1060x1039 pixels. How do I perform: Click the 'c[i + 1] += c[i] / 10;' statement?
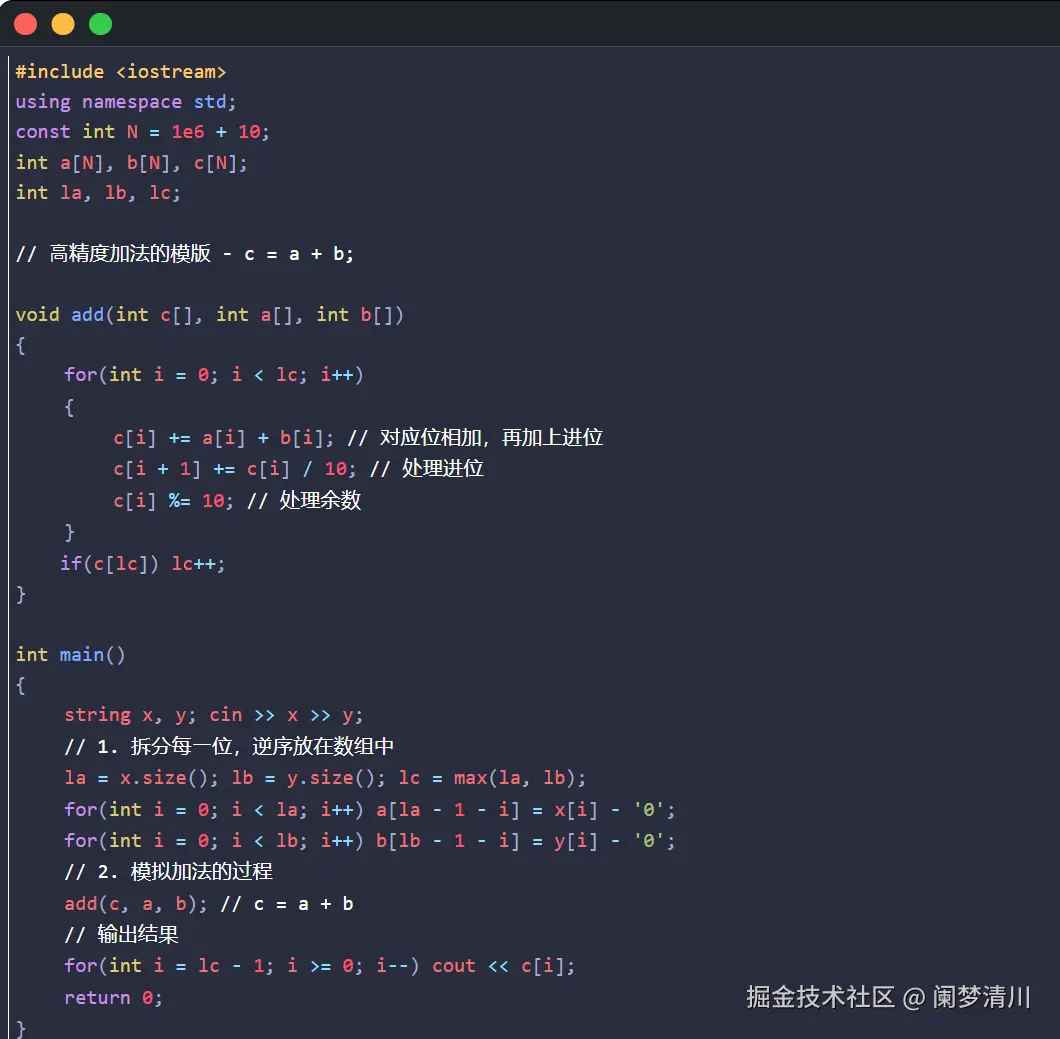pos(235,469)
